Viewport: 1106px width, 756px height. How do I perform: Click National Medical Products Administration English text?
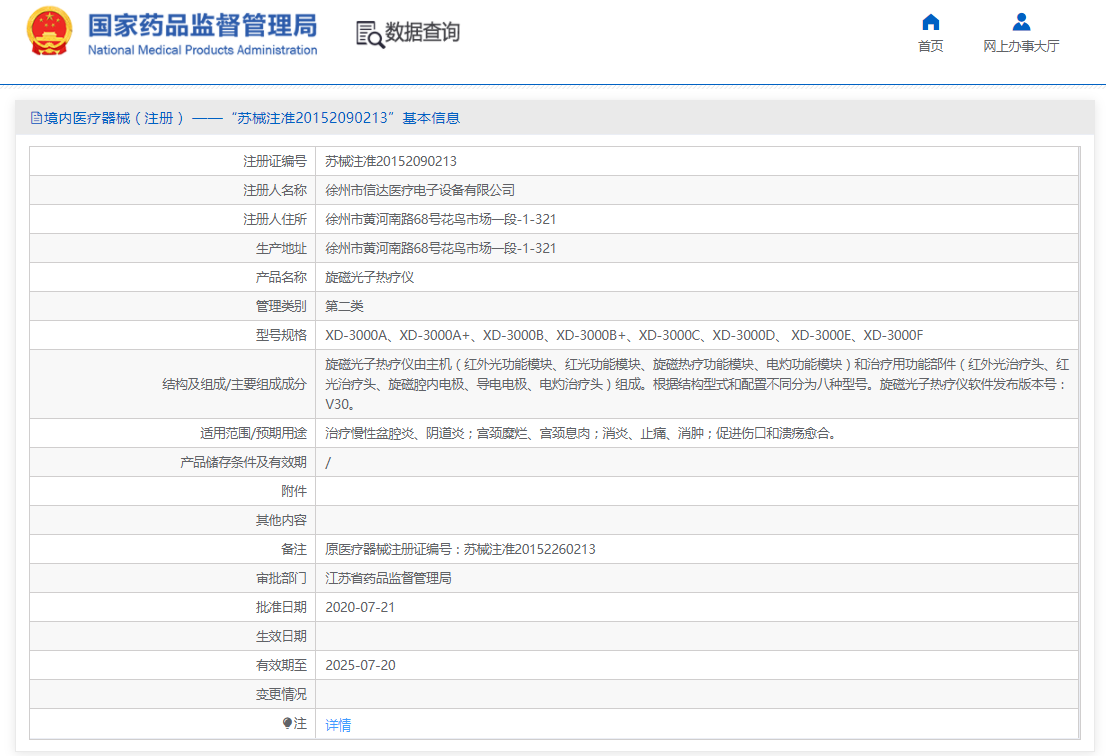click(202, 50)
